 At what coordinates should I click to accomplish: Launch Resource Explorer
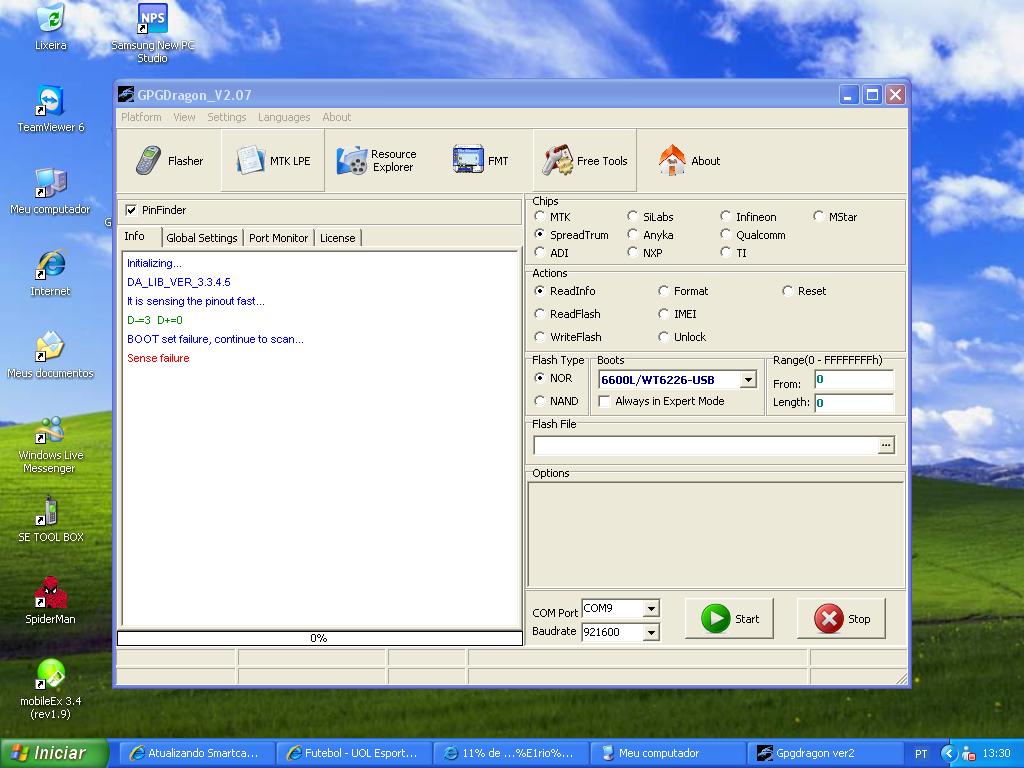377,161
